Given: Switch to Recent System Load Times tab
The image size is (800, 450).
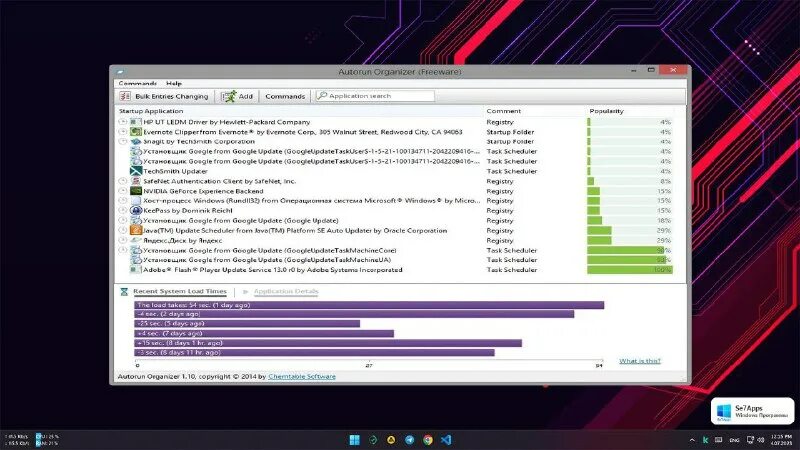Looking at the screenshot, I should pyautogui.click(x=180, y=291).
